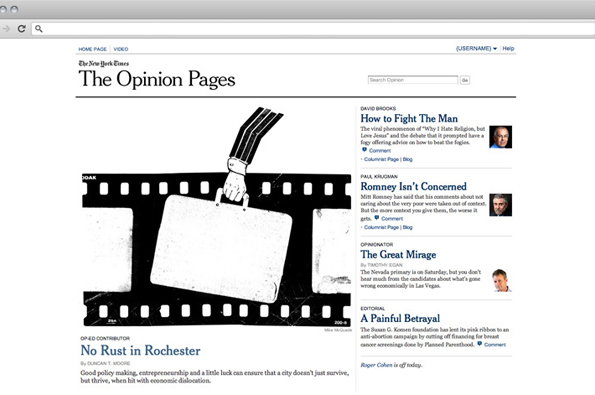This screenshot has width=595, height=395.
Task: Click the window zoom traffic-light button
Action: pyautogui.click(x=14, y=9)
